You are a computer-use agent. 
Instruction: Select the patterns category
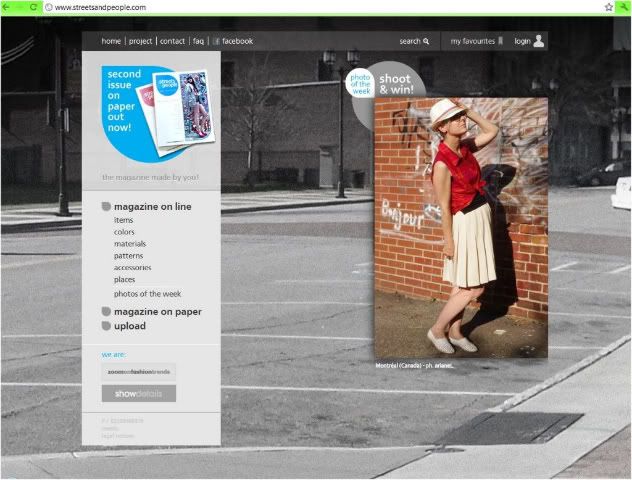(x=128, y=256)
